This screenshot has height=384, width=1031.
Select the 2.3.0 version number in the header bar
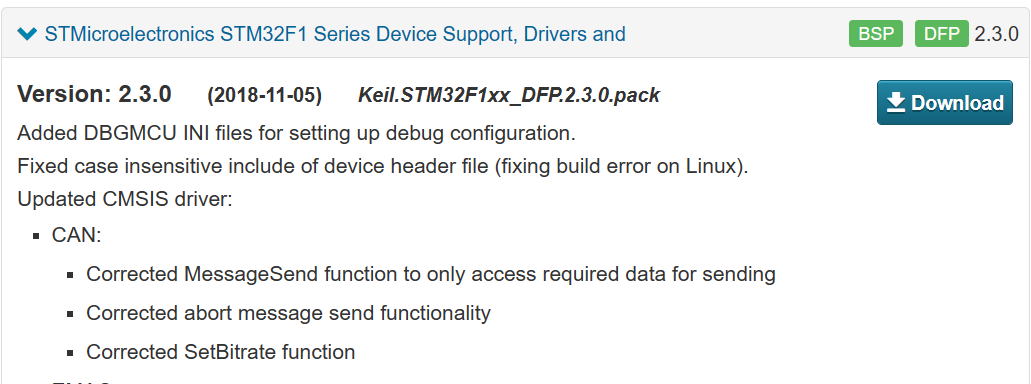(996, 34)
